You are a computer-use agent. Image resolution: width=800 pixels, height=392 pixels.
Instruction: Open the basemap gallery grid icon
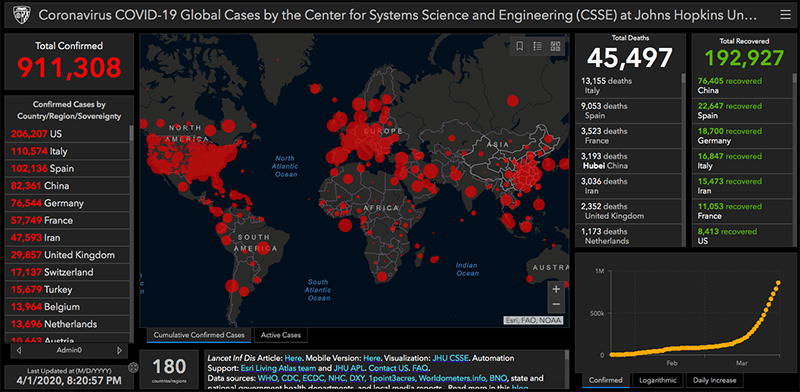coord(556,46)
